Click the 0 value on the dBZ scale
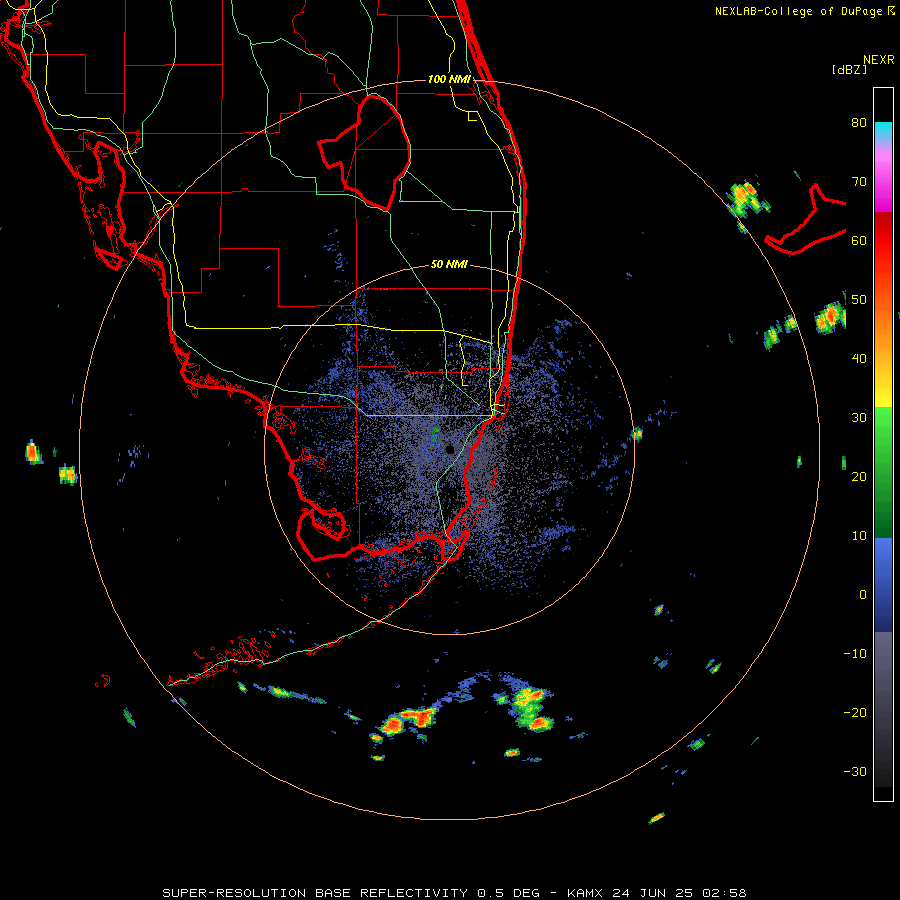 [863, 595]
